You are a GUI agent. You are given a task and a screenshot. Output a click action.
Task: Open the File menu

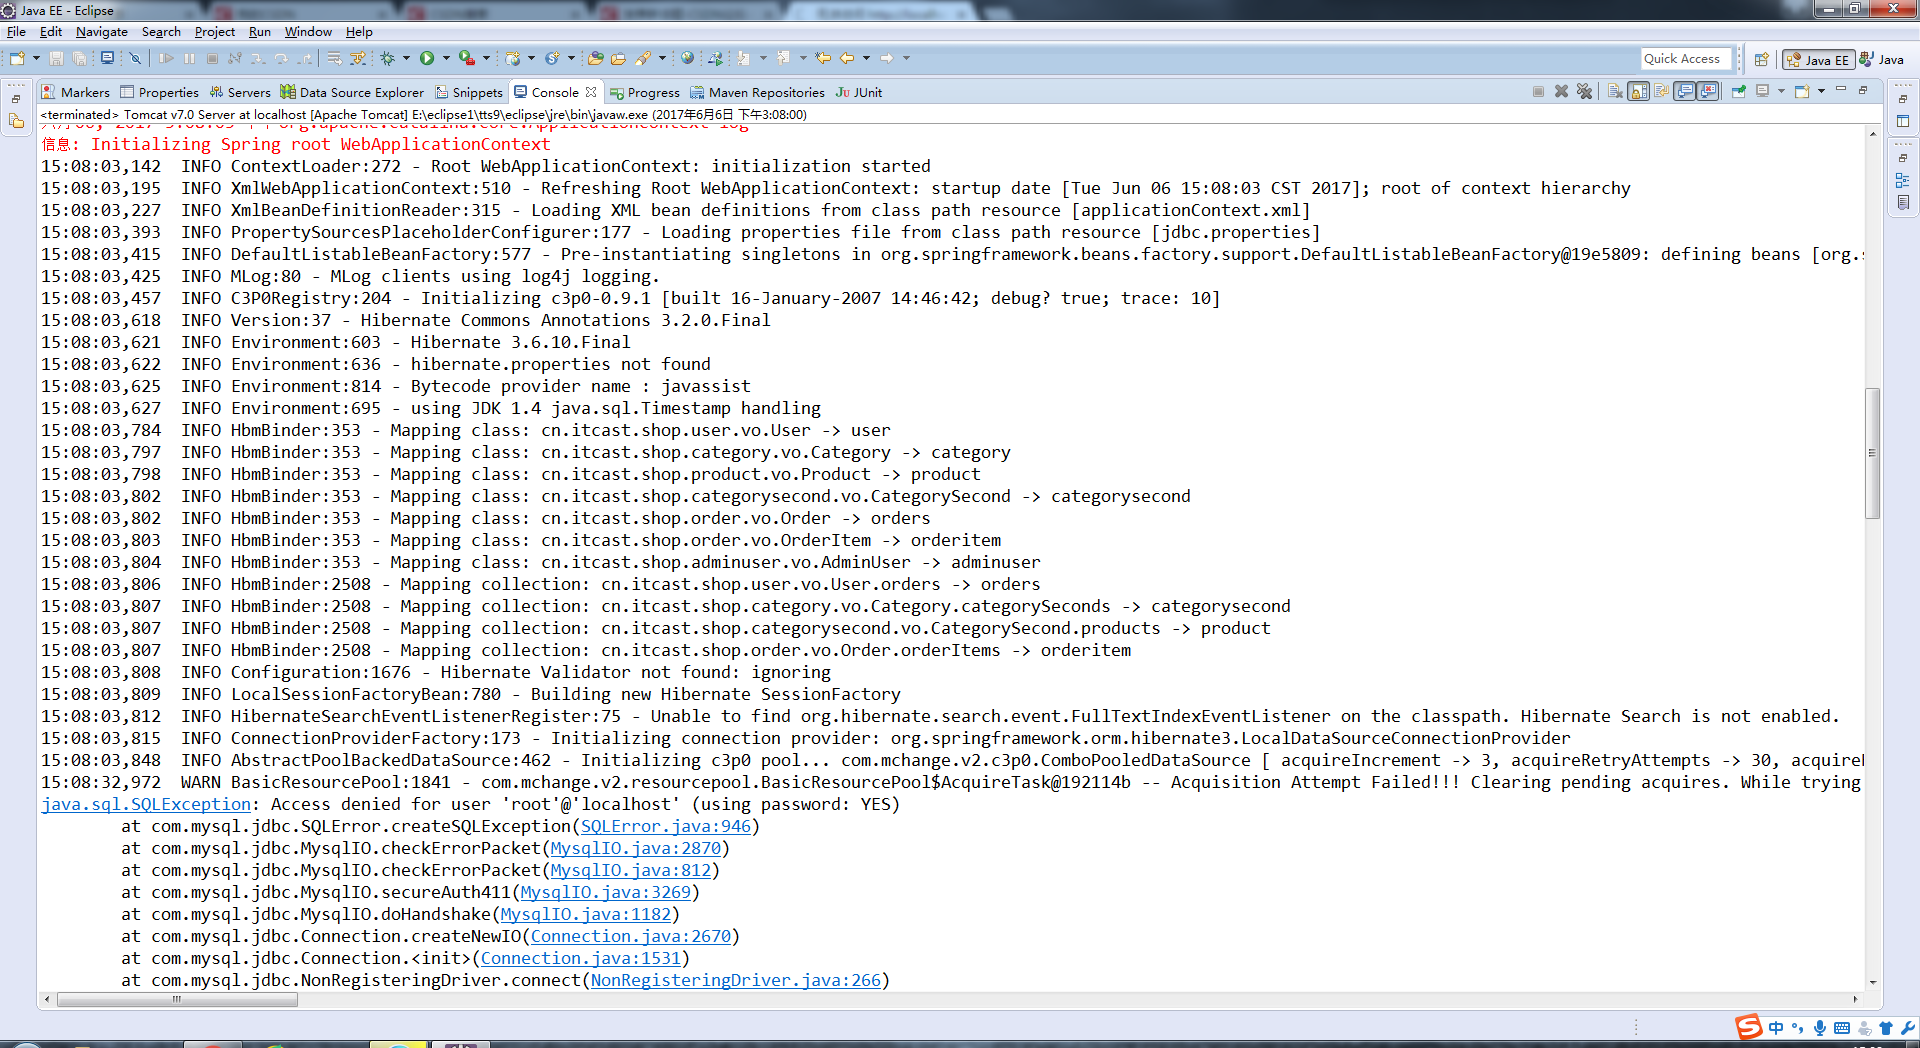coord(16,32)
